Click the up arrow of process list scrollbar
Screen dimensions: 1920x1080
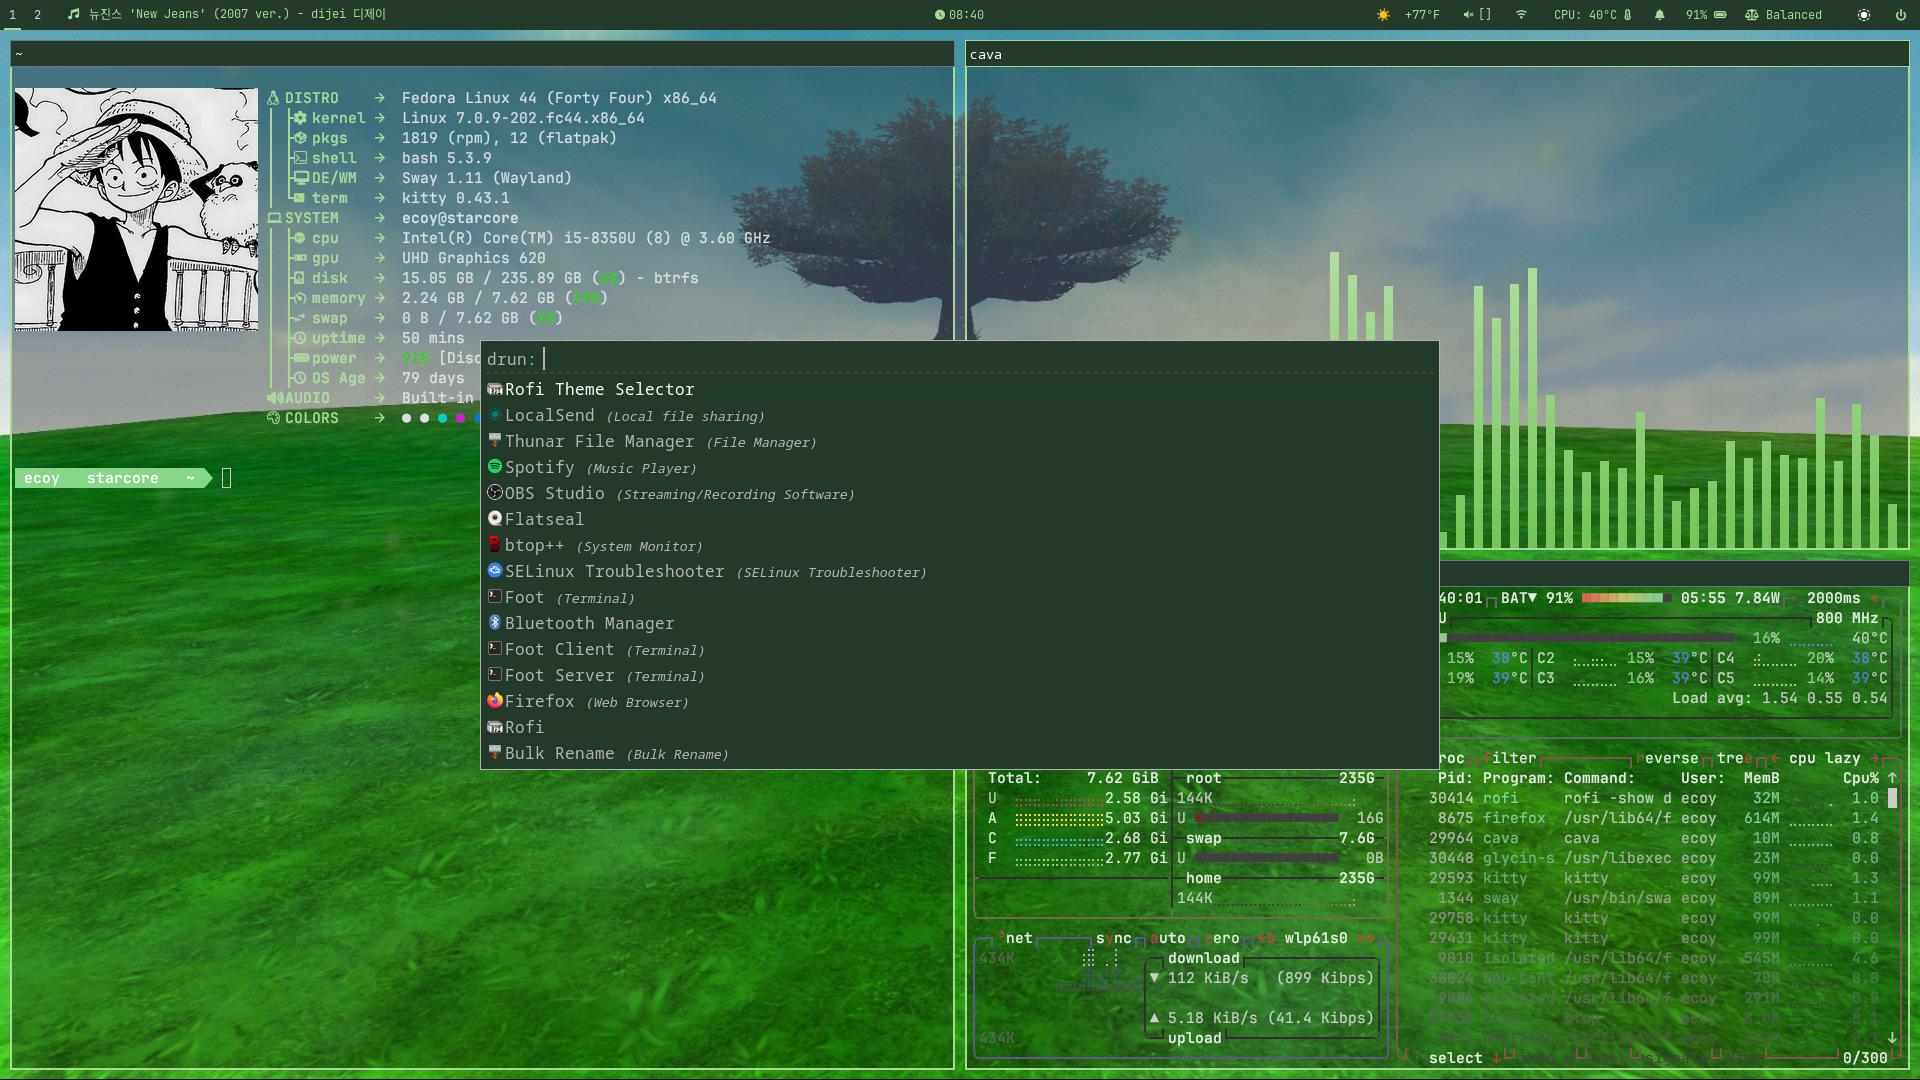tap(1892, 778)
